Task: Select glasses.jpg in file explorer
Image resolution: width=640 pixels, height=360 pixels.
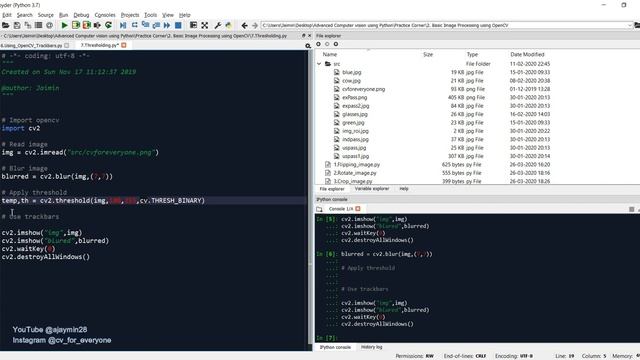Action: pos(355,114)
